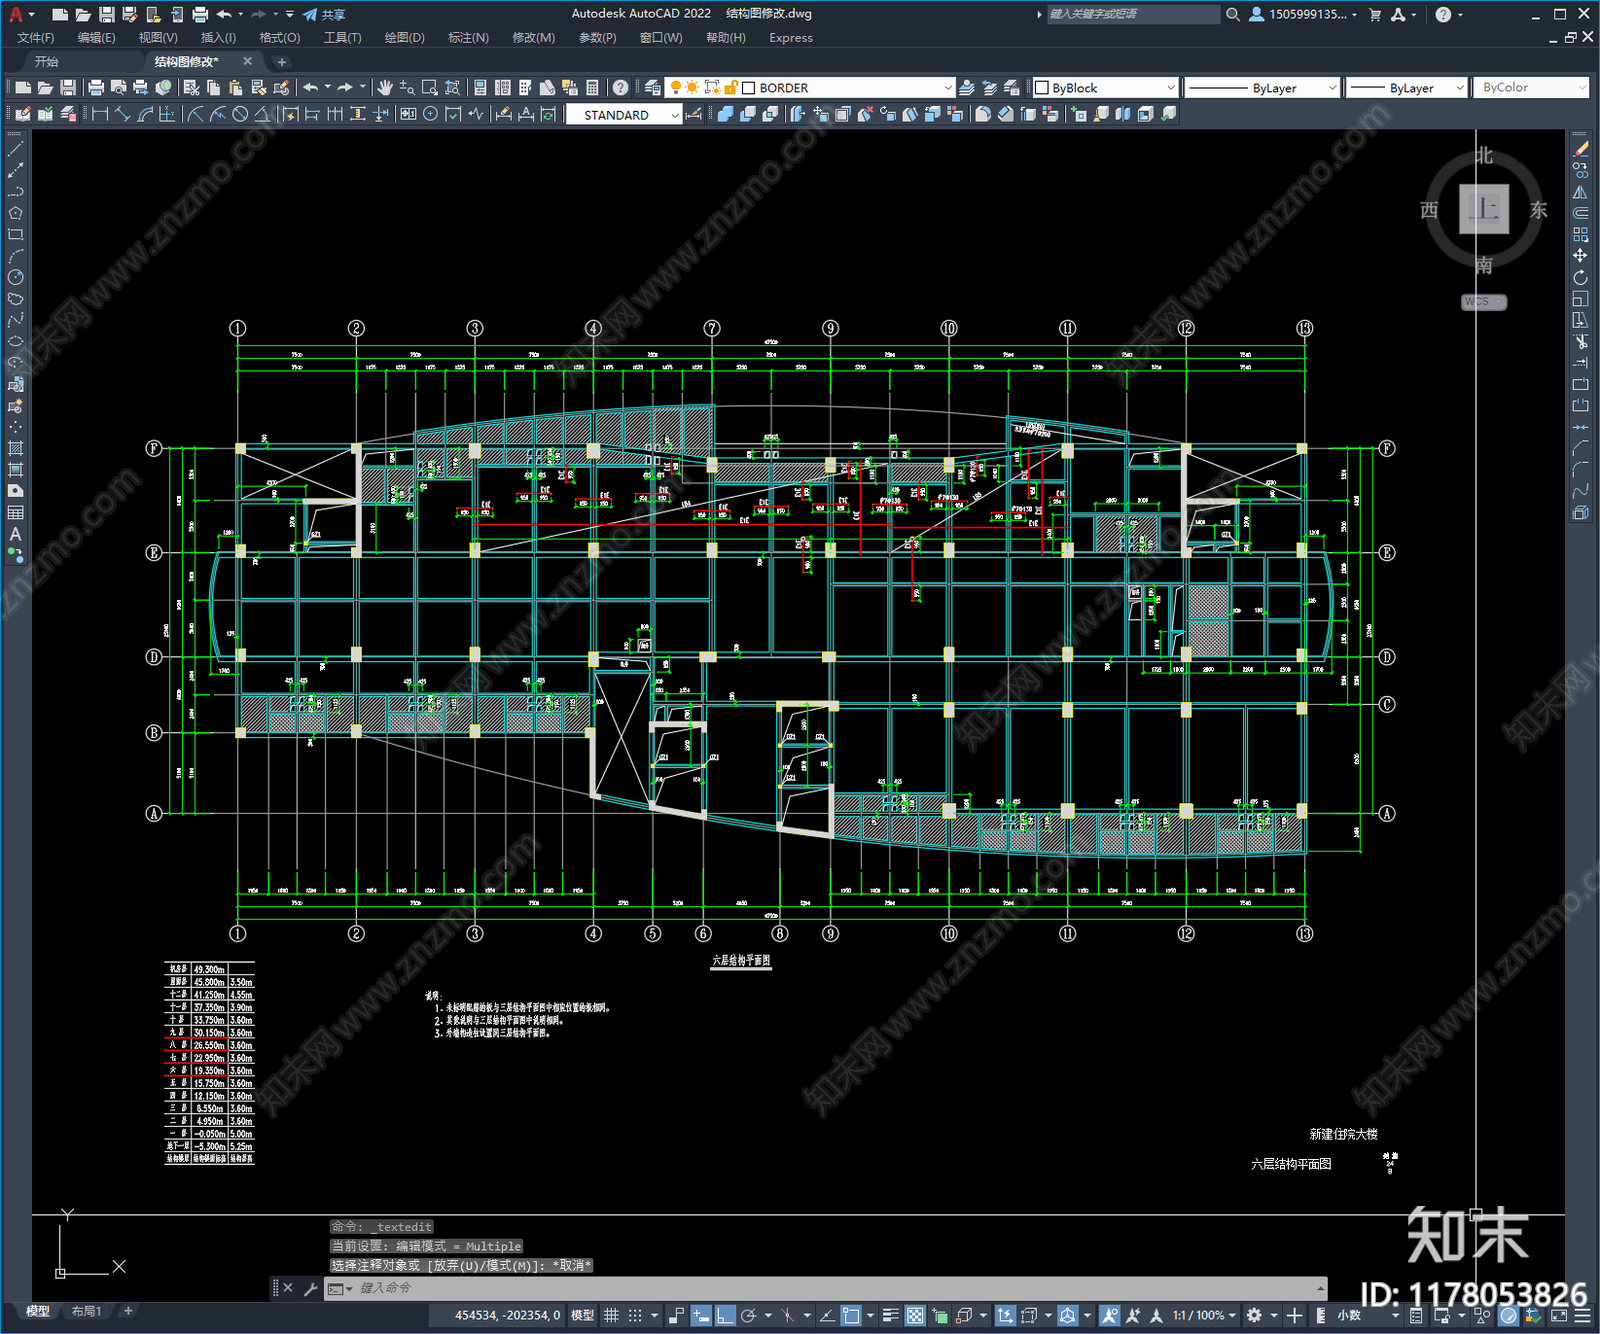Click the Linear dimension tool icon
Screen dimensions: 1600x1334
(100, 114)
